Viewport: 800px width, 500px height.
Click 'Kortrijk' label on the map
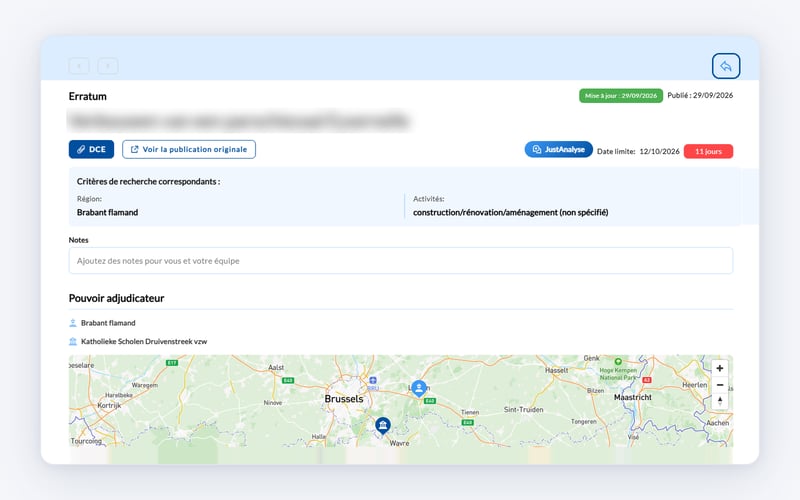tap(109, 405)
